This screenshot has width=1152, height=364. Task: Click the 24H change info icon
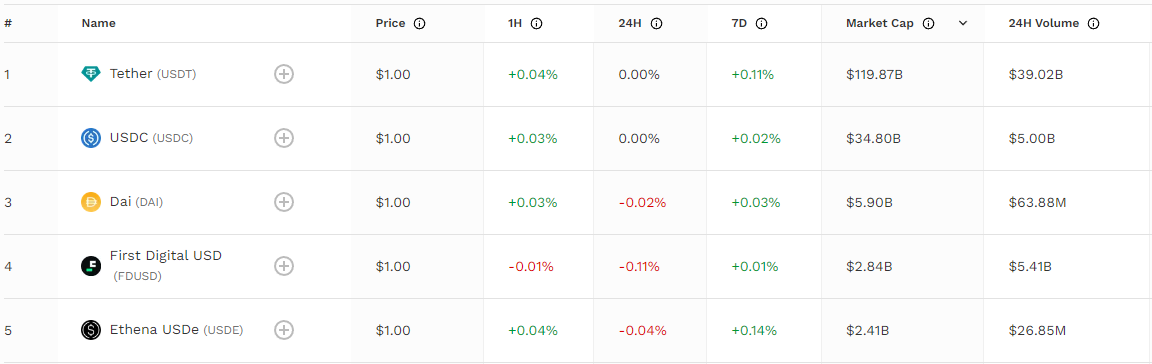[656, 24]
